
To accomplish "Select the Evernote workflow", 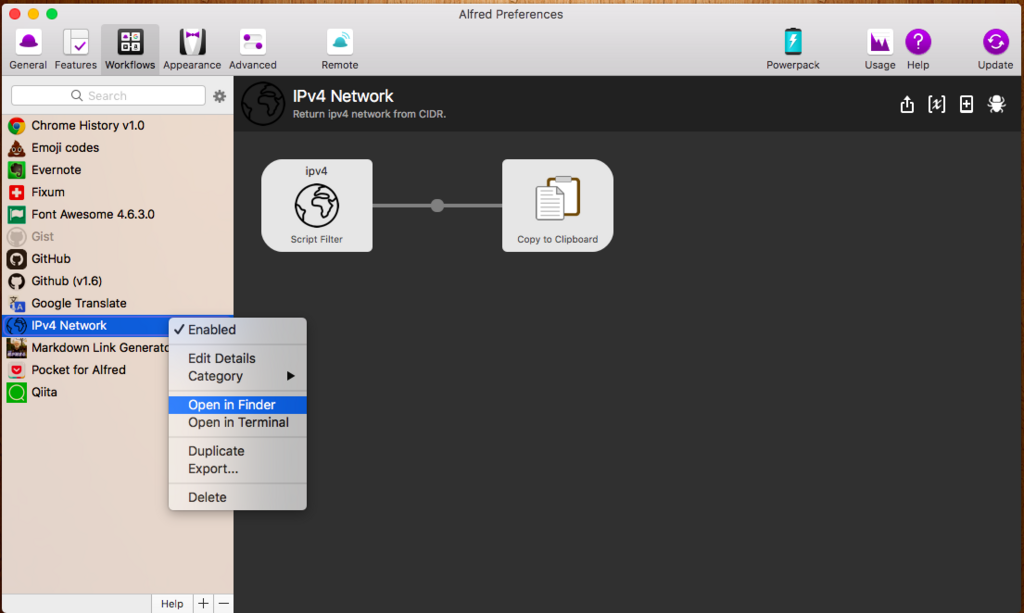I will point(118,170).
